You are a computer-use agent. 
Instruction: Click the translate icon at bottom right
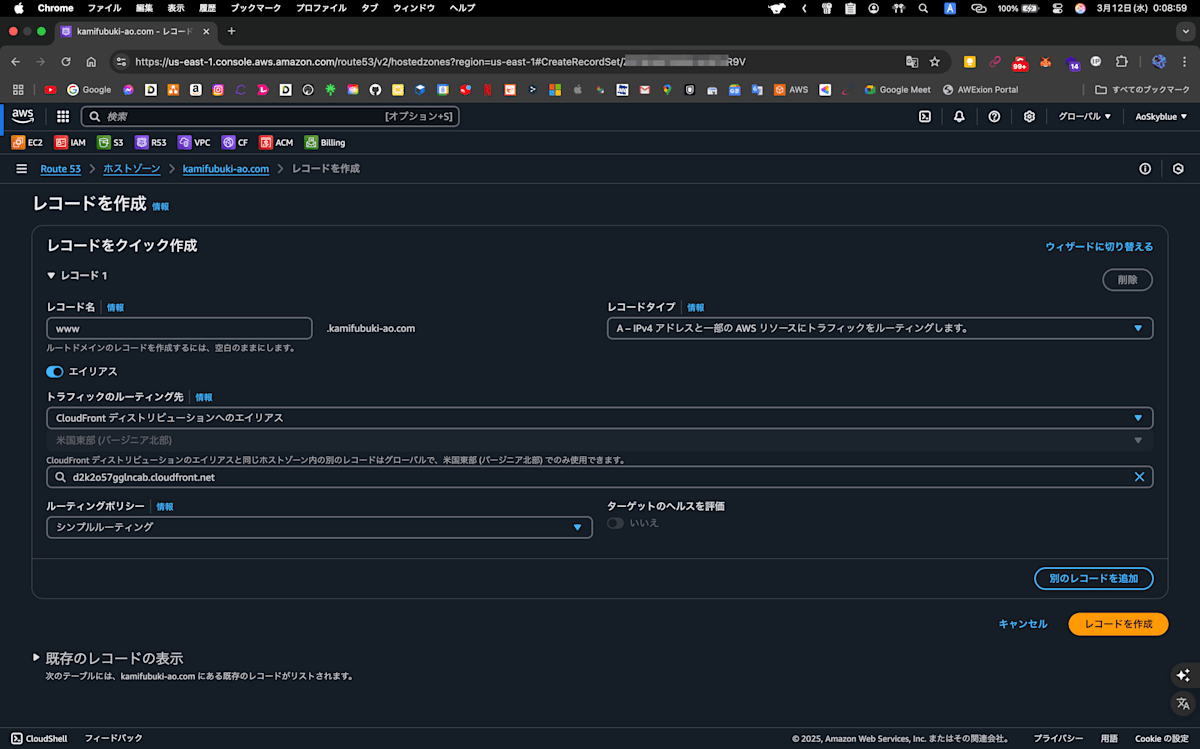pyautogui.click(x=1183, y=703)
